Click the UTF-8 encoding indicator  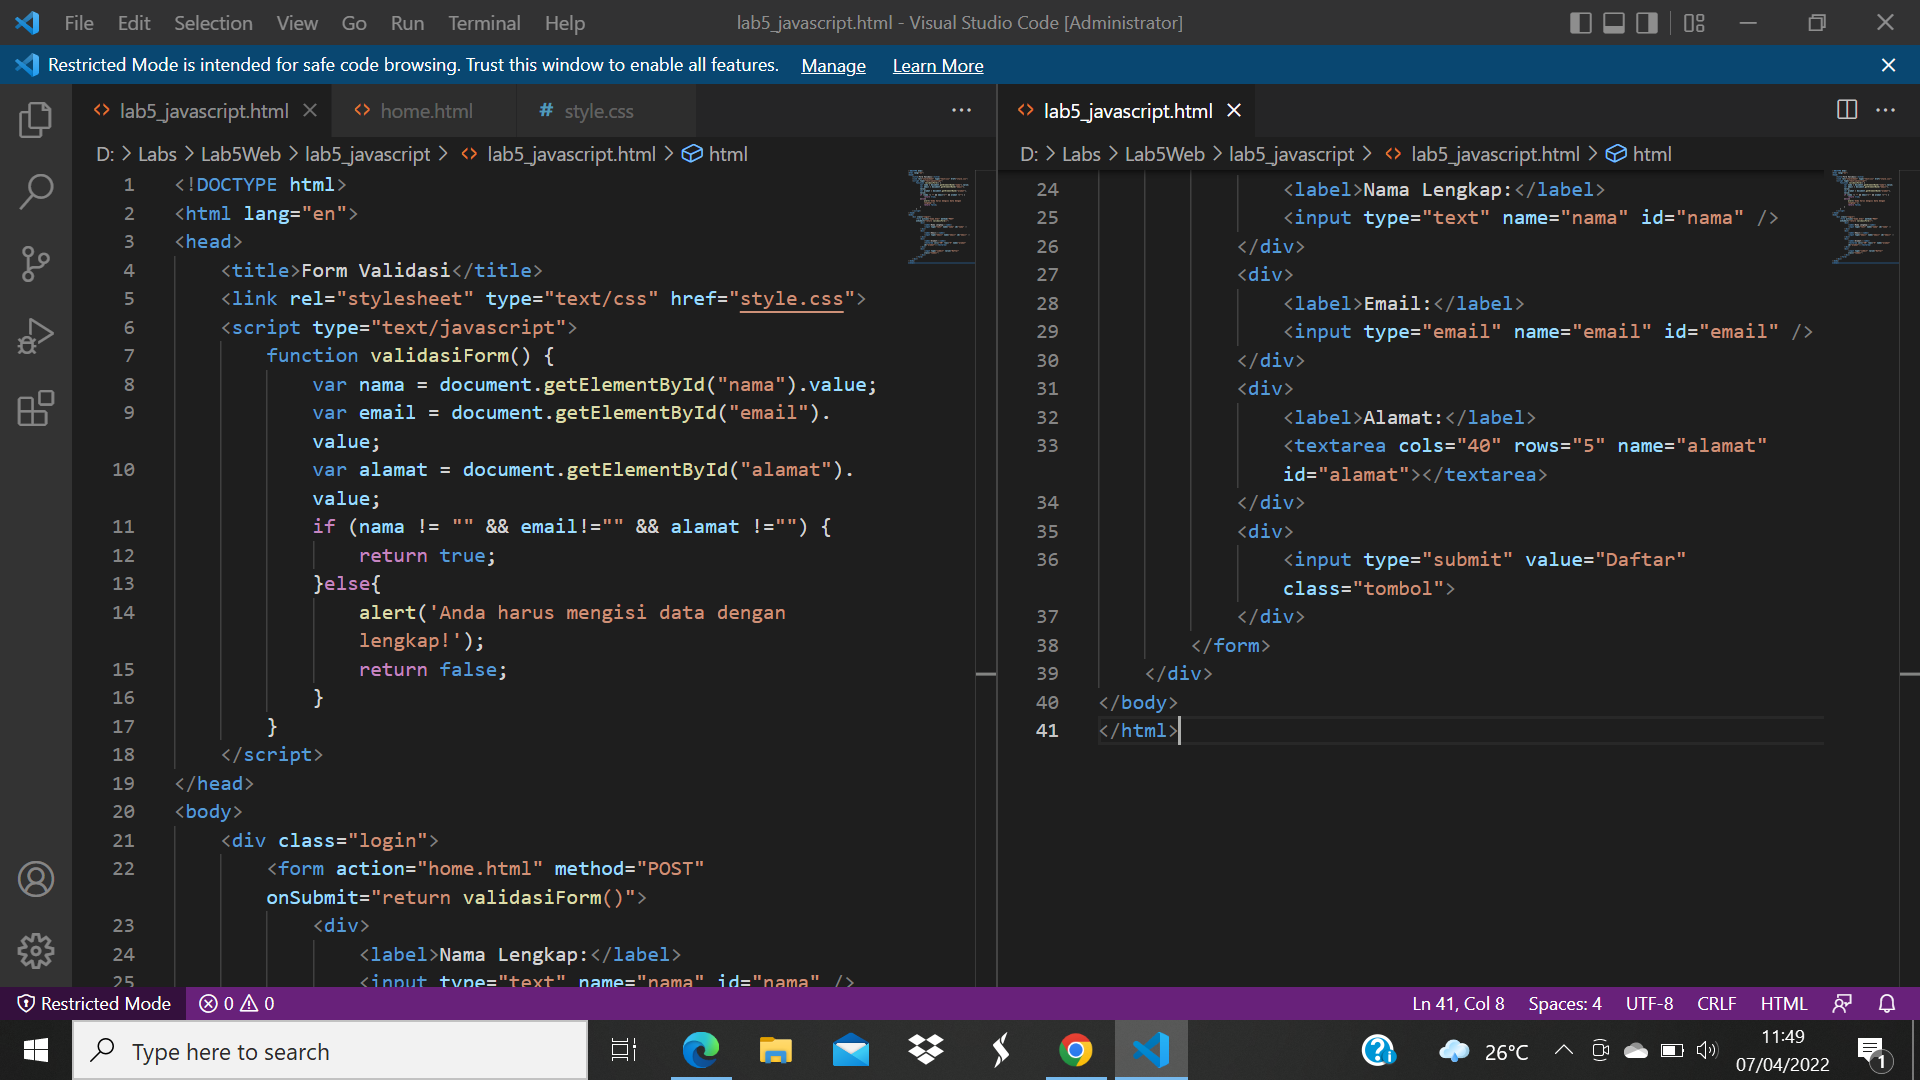coord(1648,1003)
